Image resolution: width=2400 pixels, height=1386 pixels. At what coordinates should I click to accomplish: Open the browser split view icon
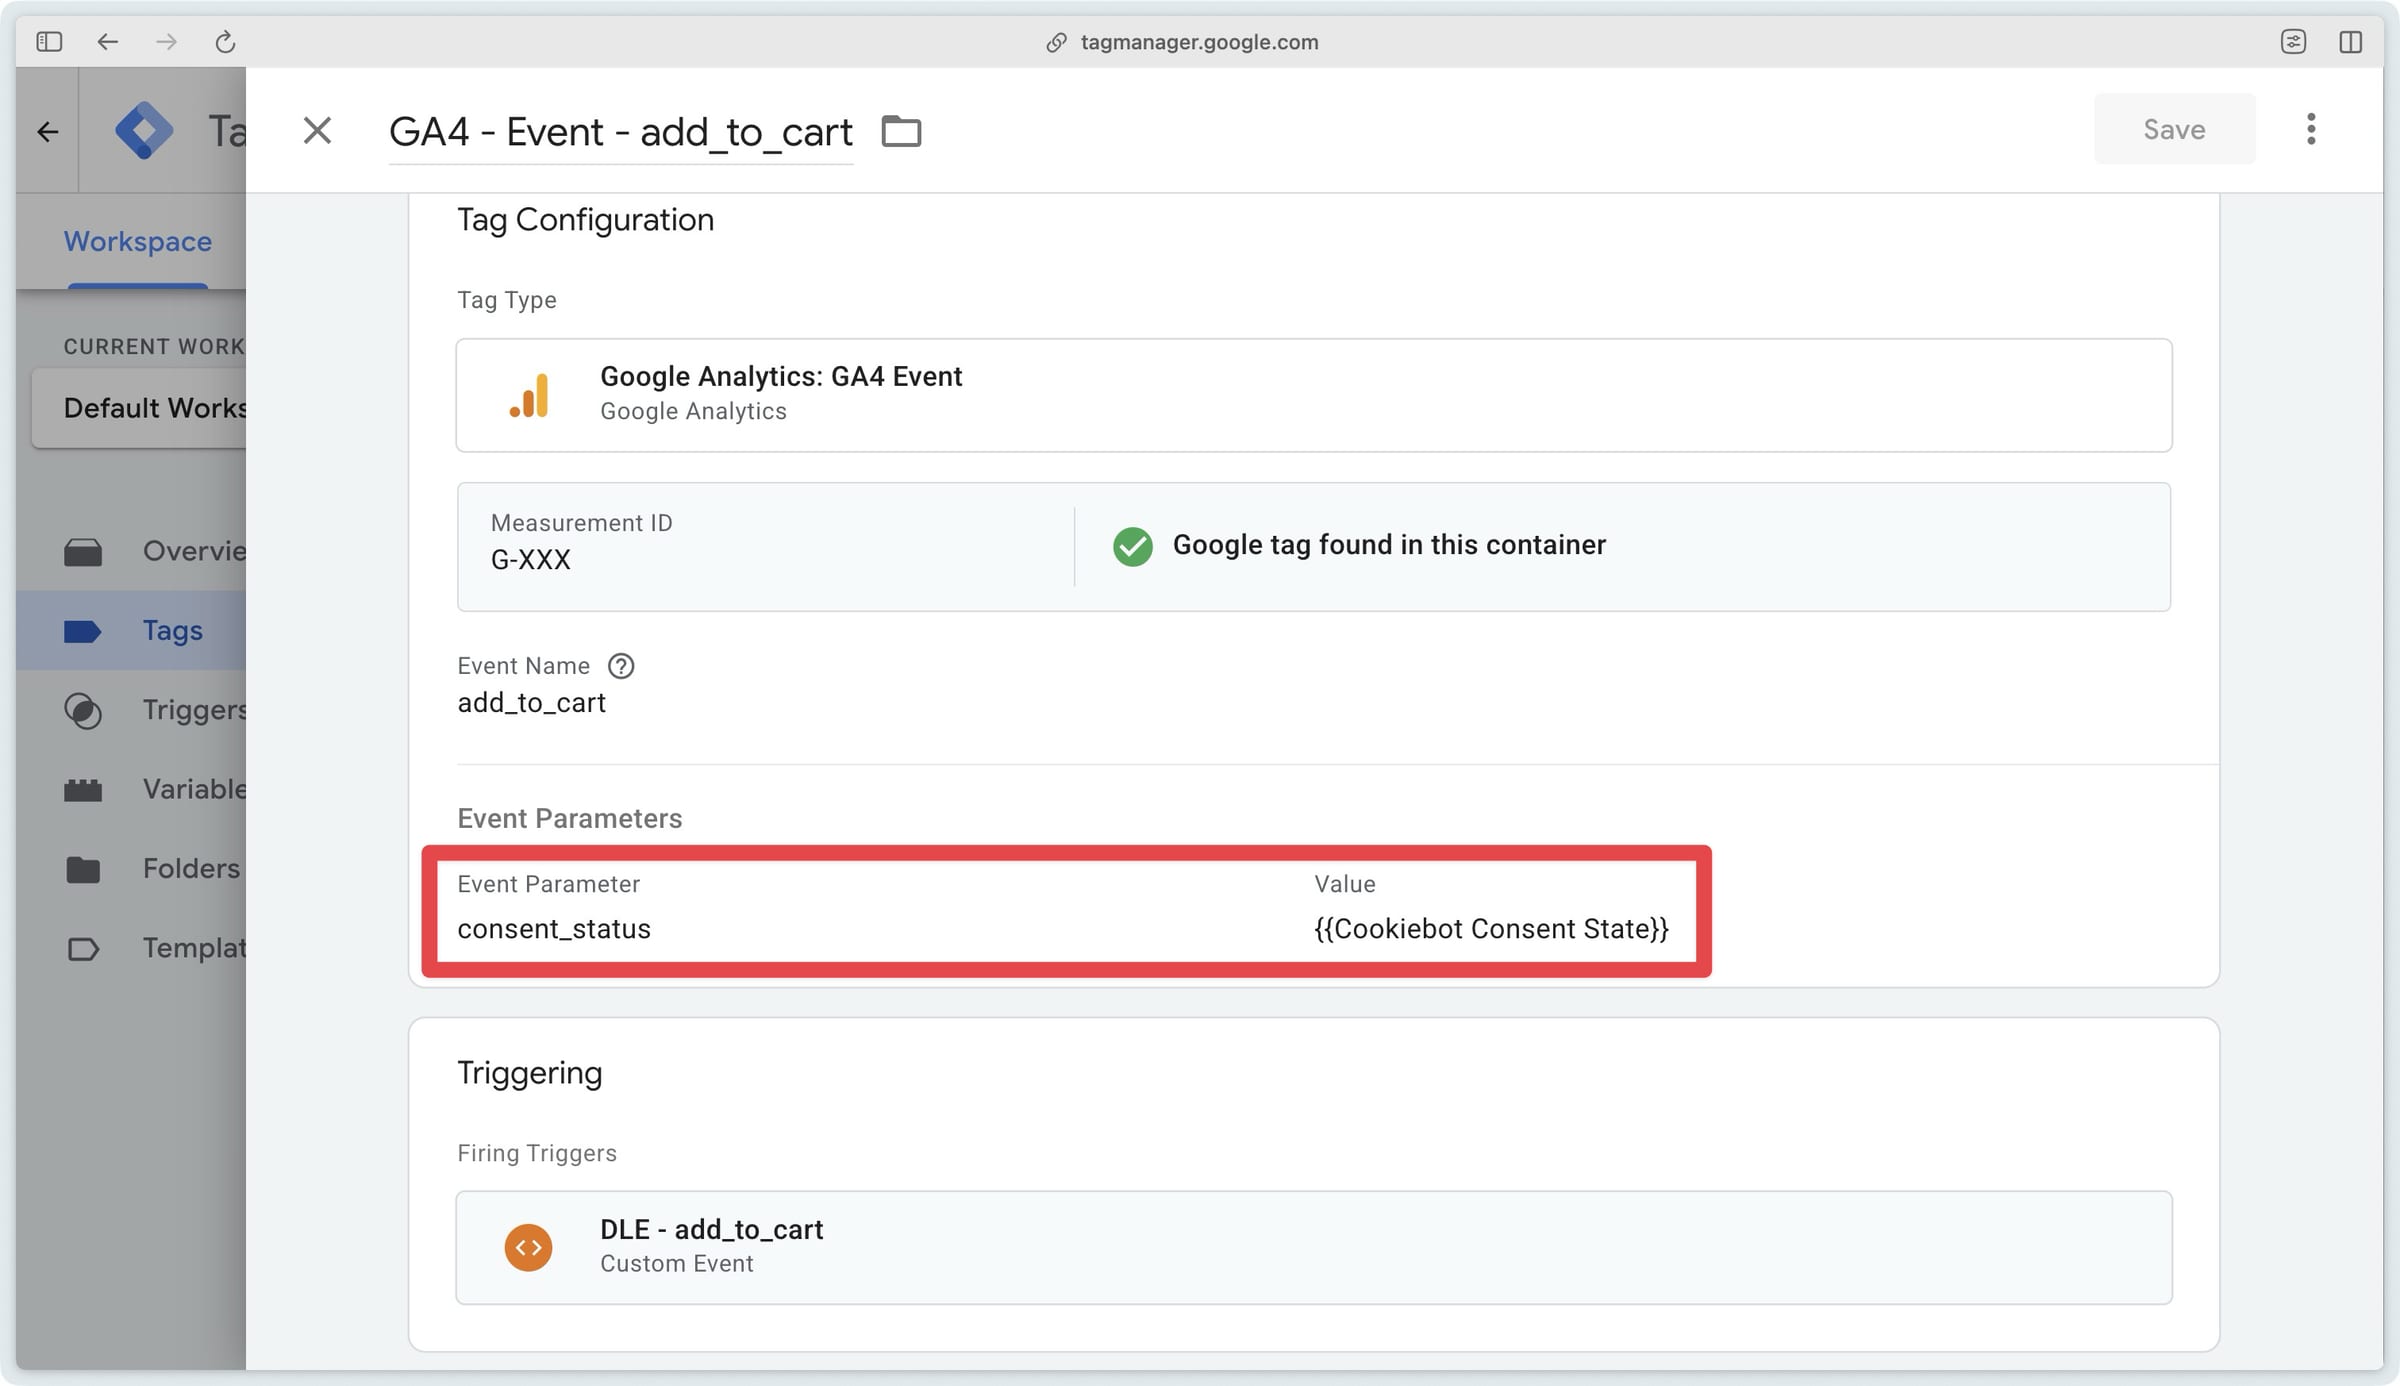(2350, 42)
